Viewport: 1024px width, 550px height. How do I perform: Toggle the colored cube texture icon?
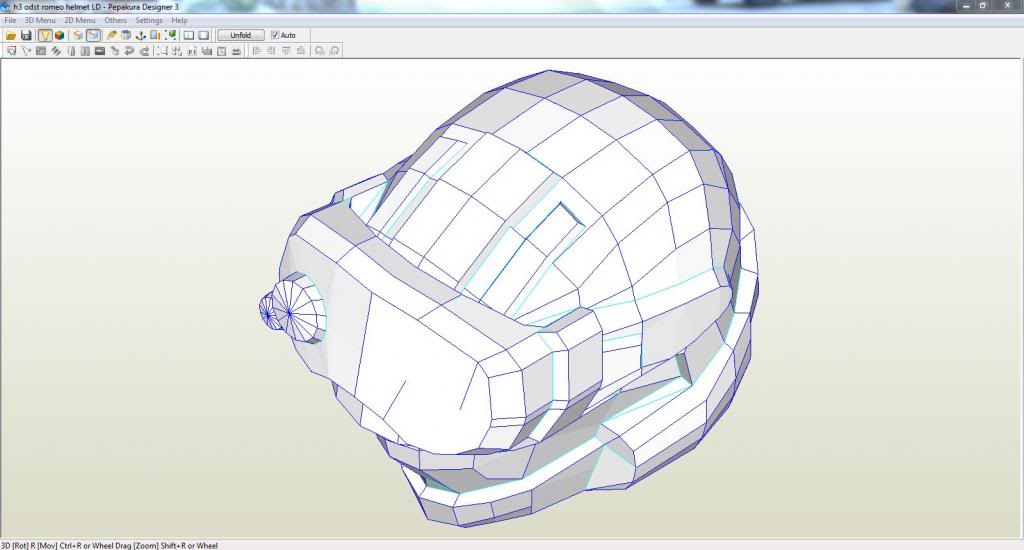(59, 35)
